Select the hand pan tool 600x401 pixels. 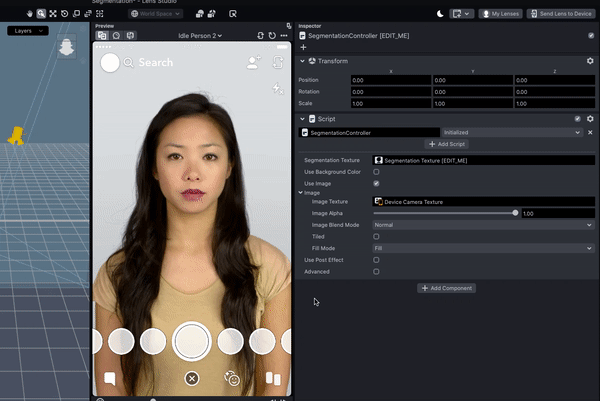[x=29, y=14]
